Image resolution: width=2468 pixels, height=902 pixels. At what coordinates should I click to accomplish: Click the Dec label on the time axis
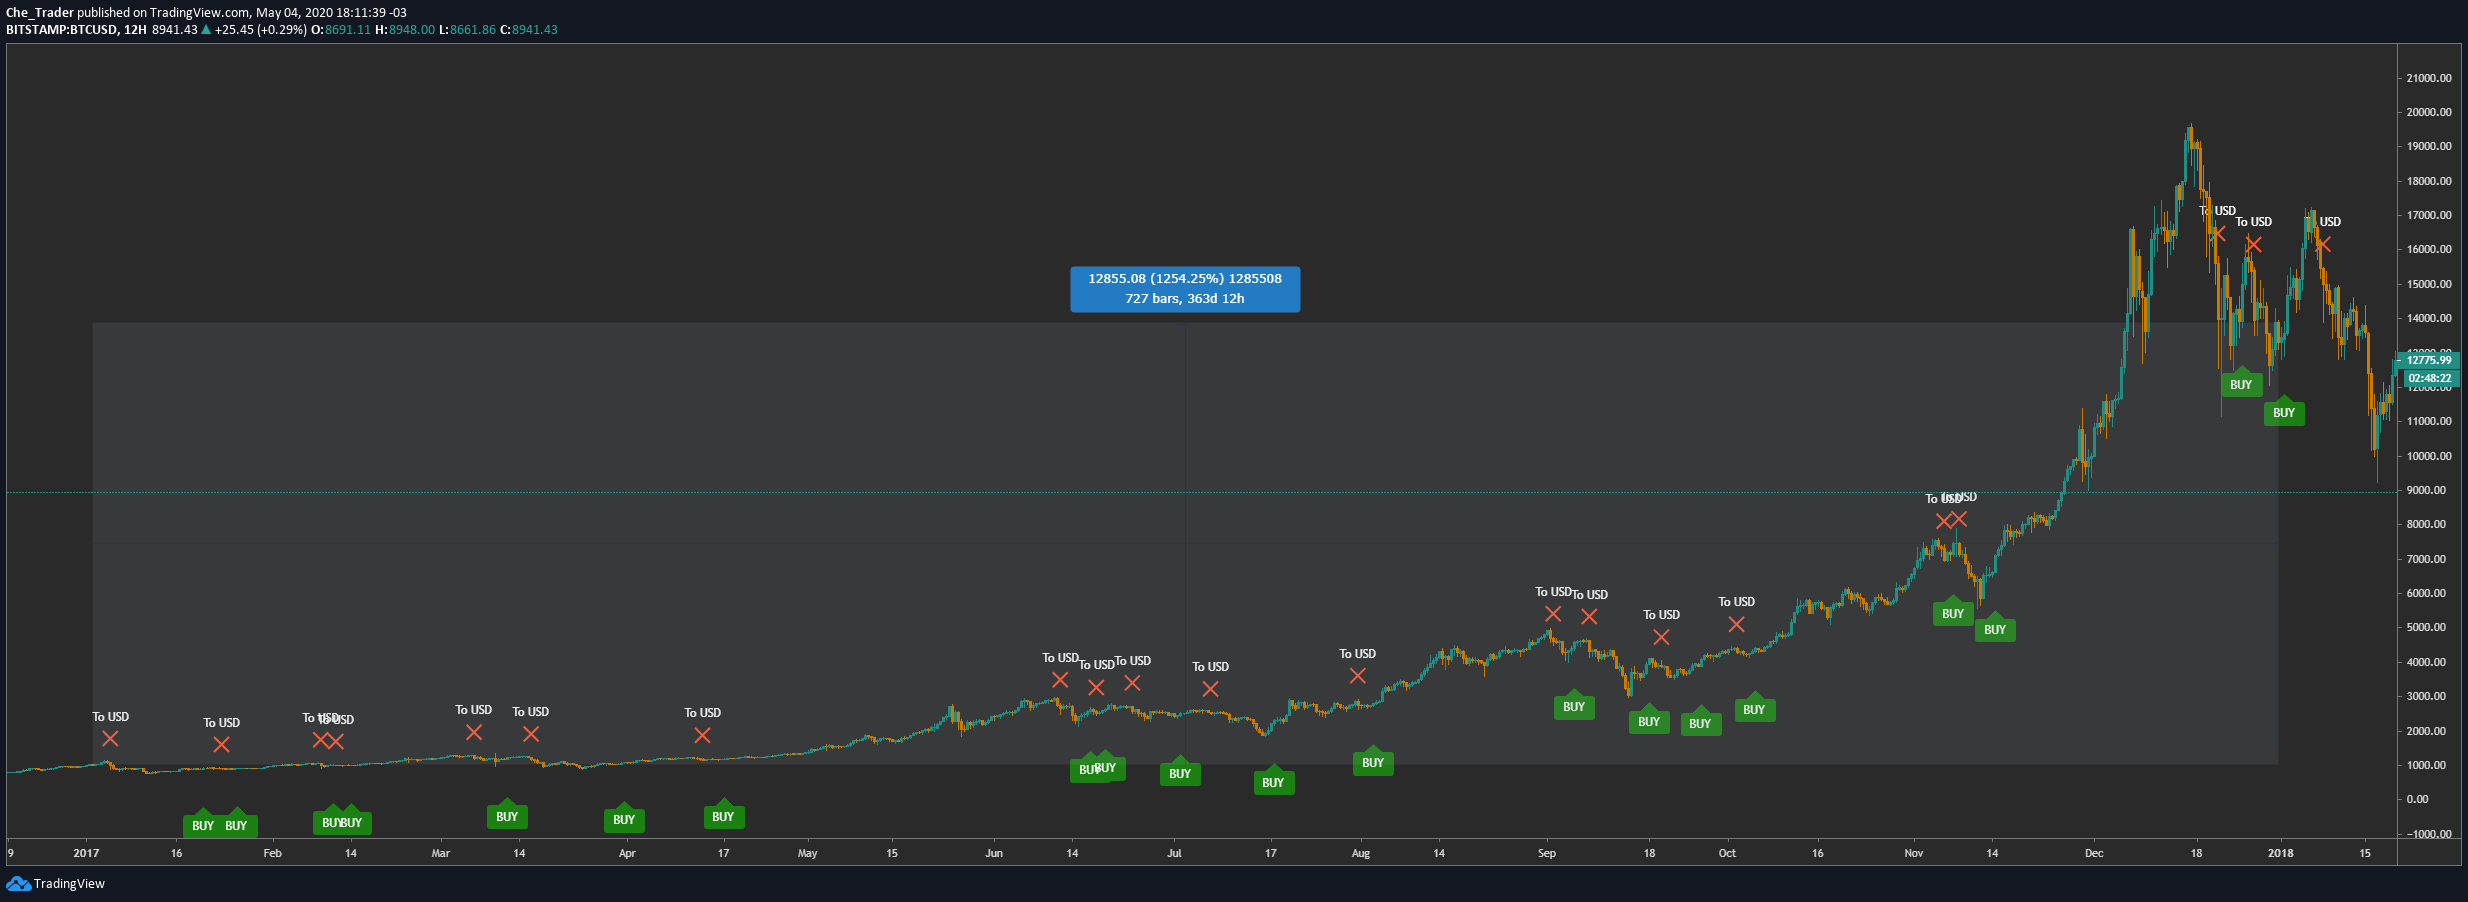click(x=2093, y=853)
